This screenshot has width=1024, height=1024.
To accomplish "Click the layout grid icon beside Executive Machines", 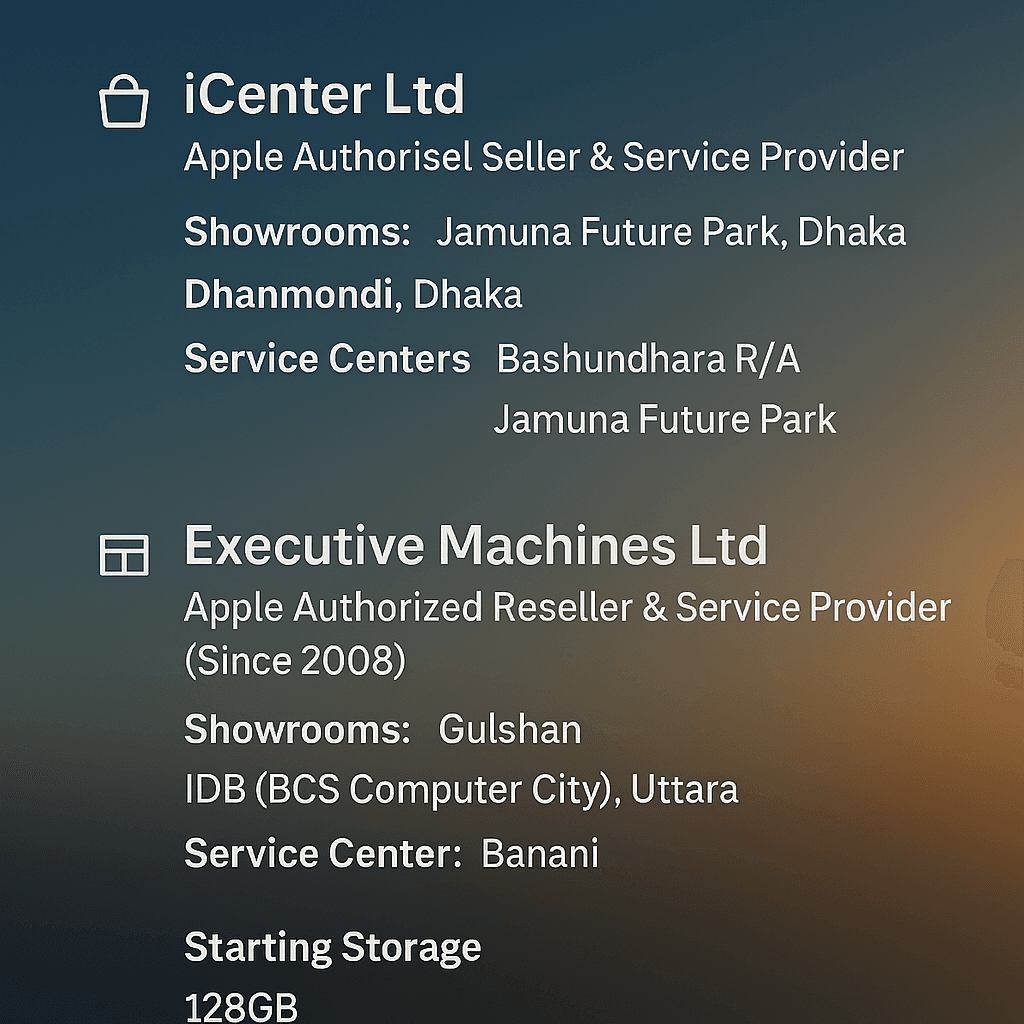I will 124,554.
